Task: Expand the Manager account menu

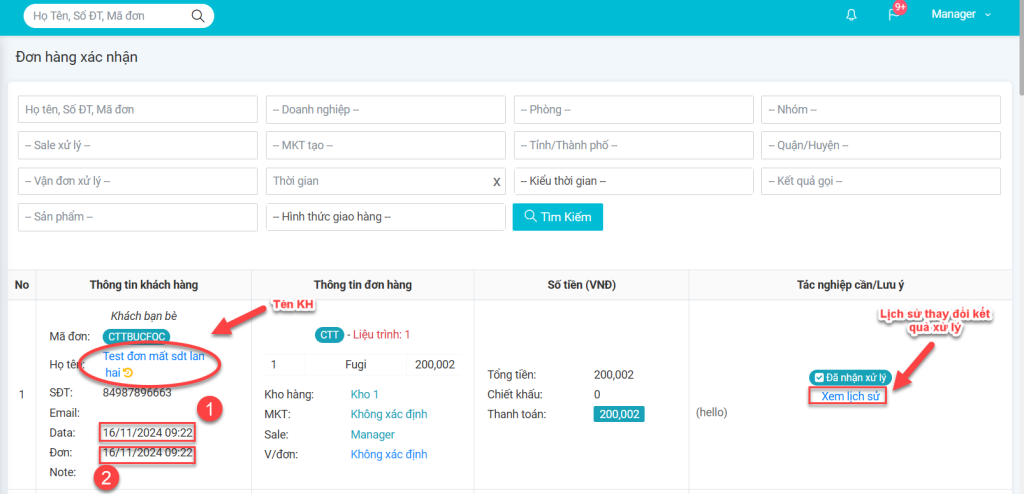Action: (960, 15)
